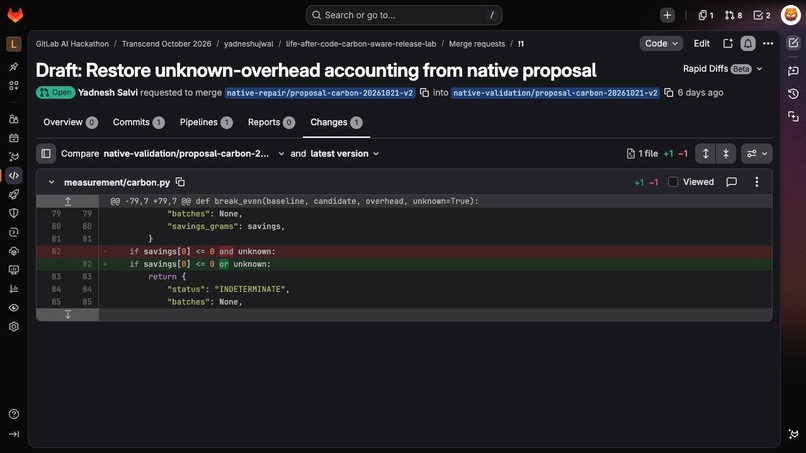The image size is (806, 453).
Task: Open the merge request more actions ellipsis
Action: point(768,44)
